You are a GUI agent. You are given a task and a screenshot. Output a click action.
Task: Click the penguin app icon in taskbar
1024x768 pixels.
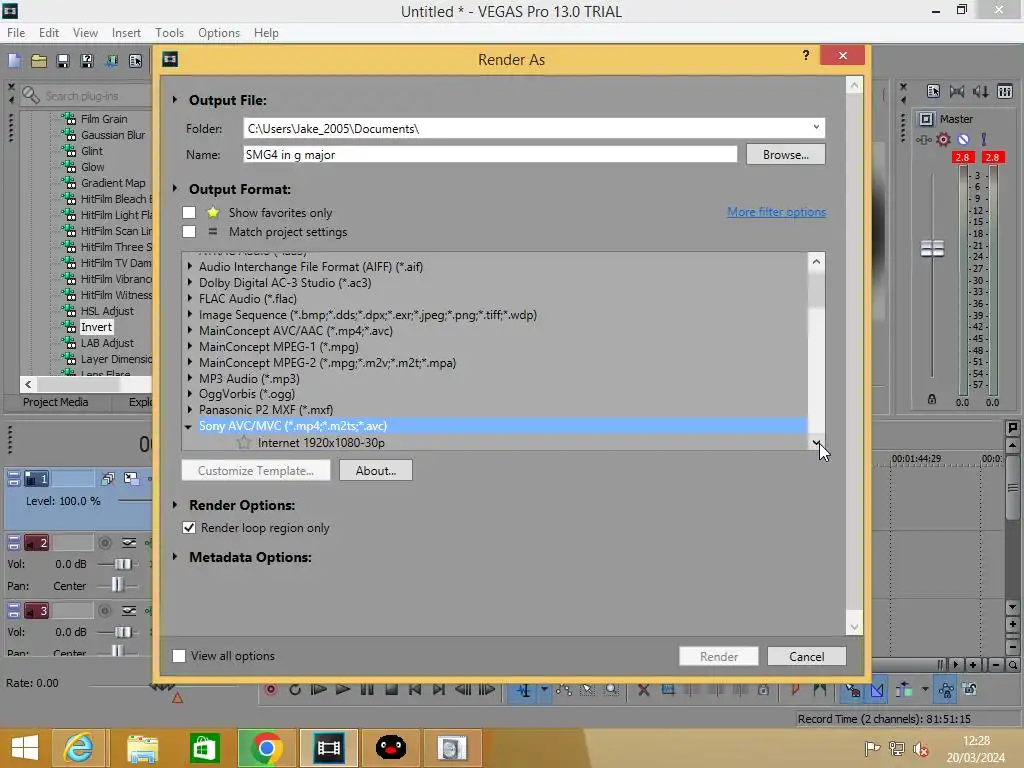[391, 748]
